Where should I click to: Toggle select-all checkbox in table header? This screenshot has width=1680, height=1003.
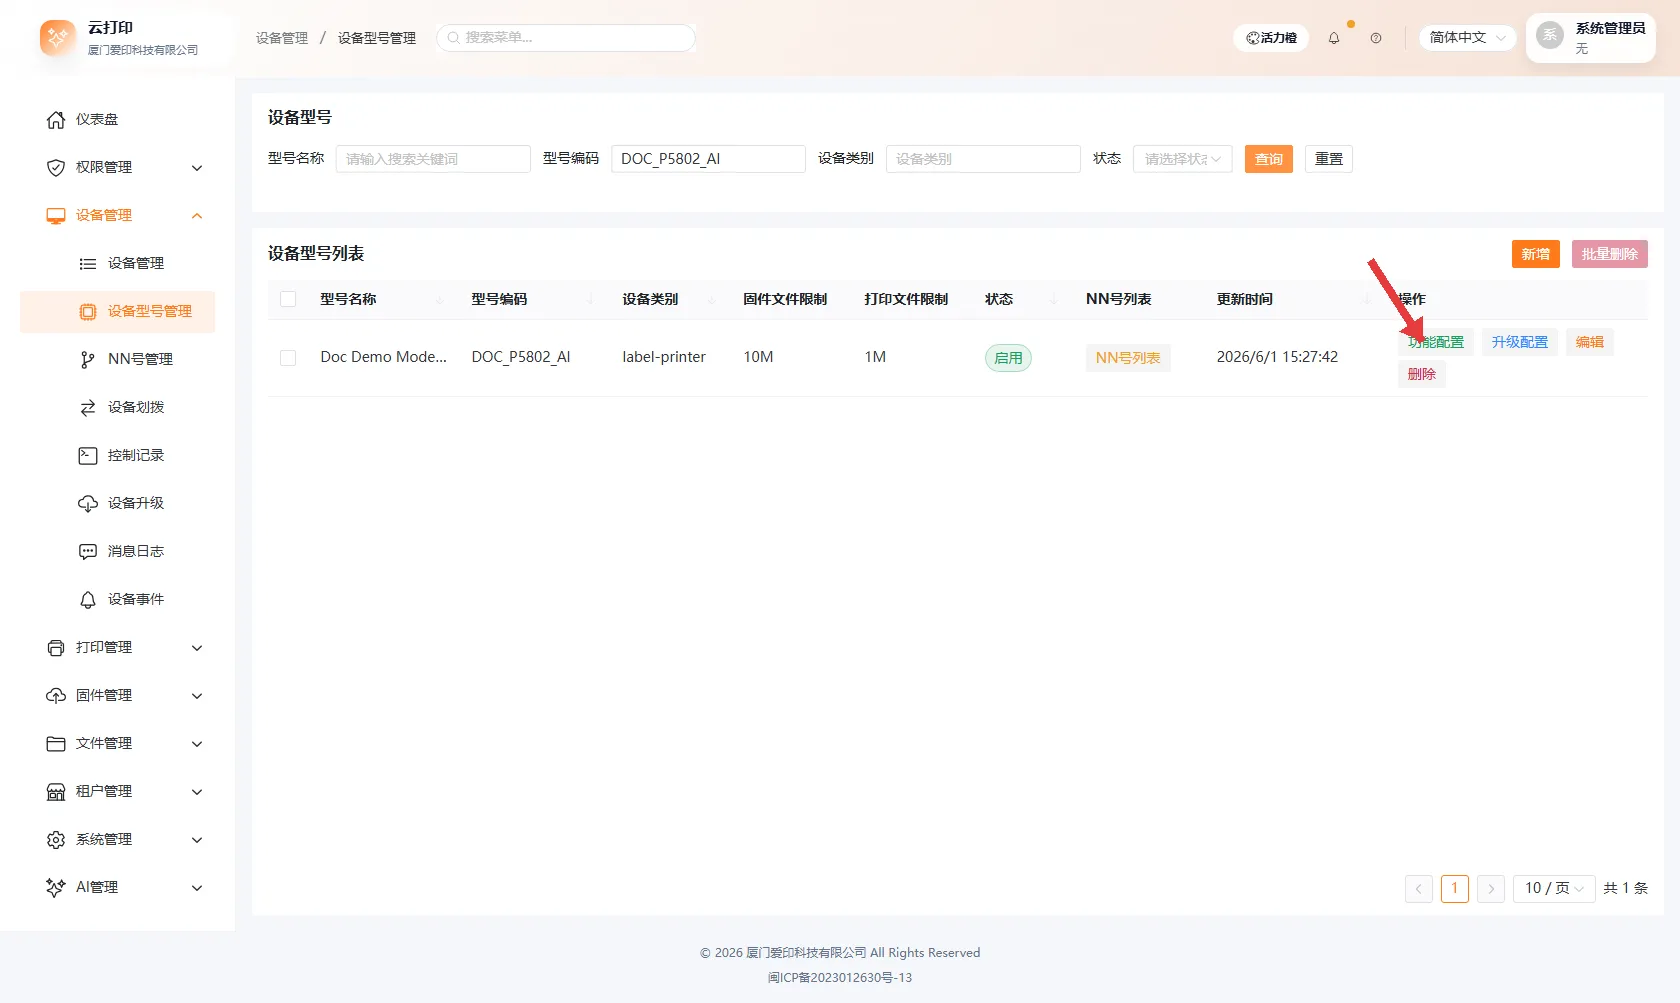288,299
